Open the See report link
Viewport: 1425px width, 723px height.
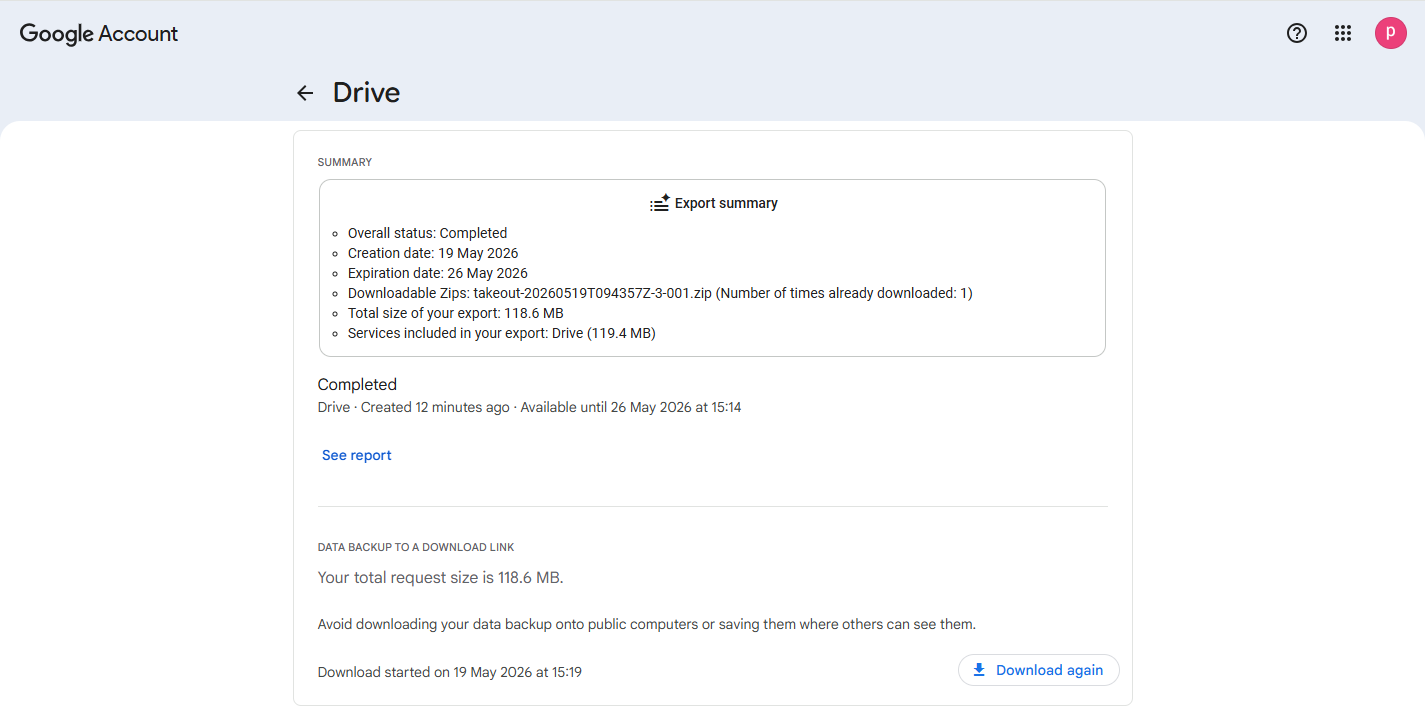(357, 455)
